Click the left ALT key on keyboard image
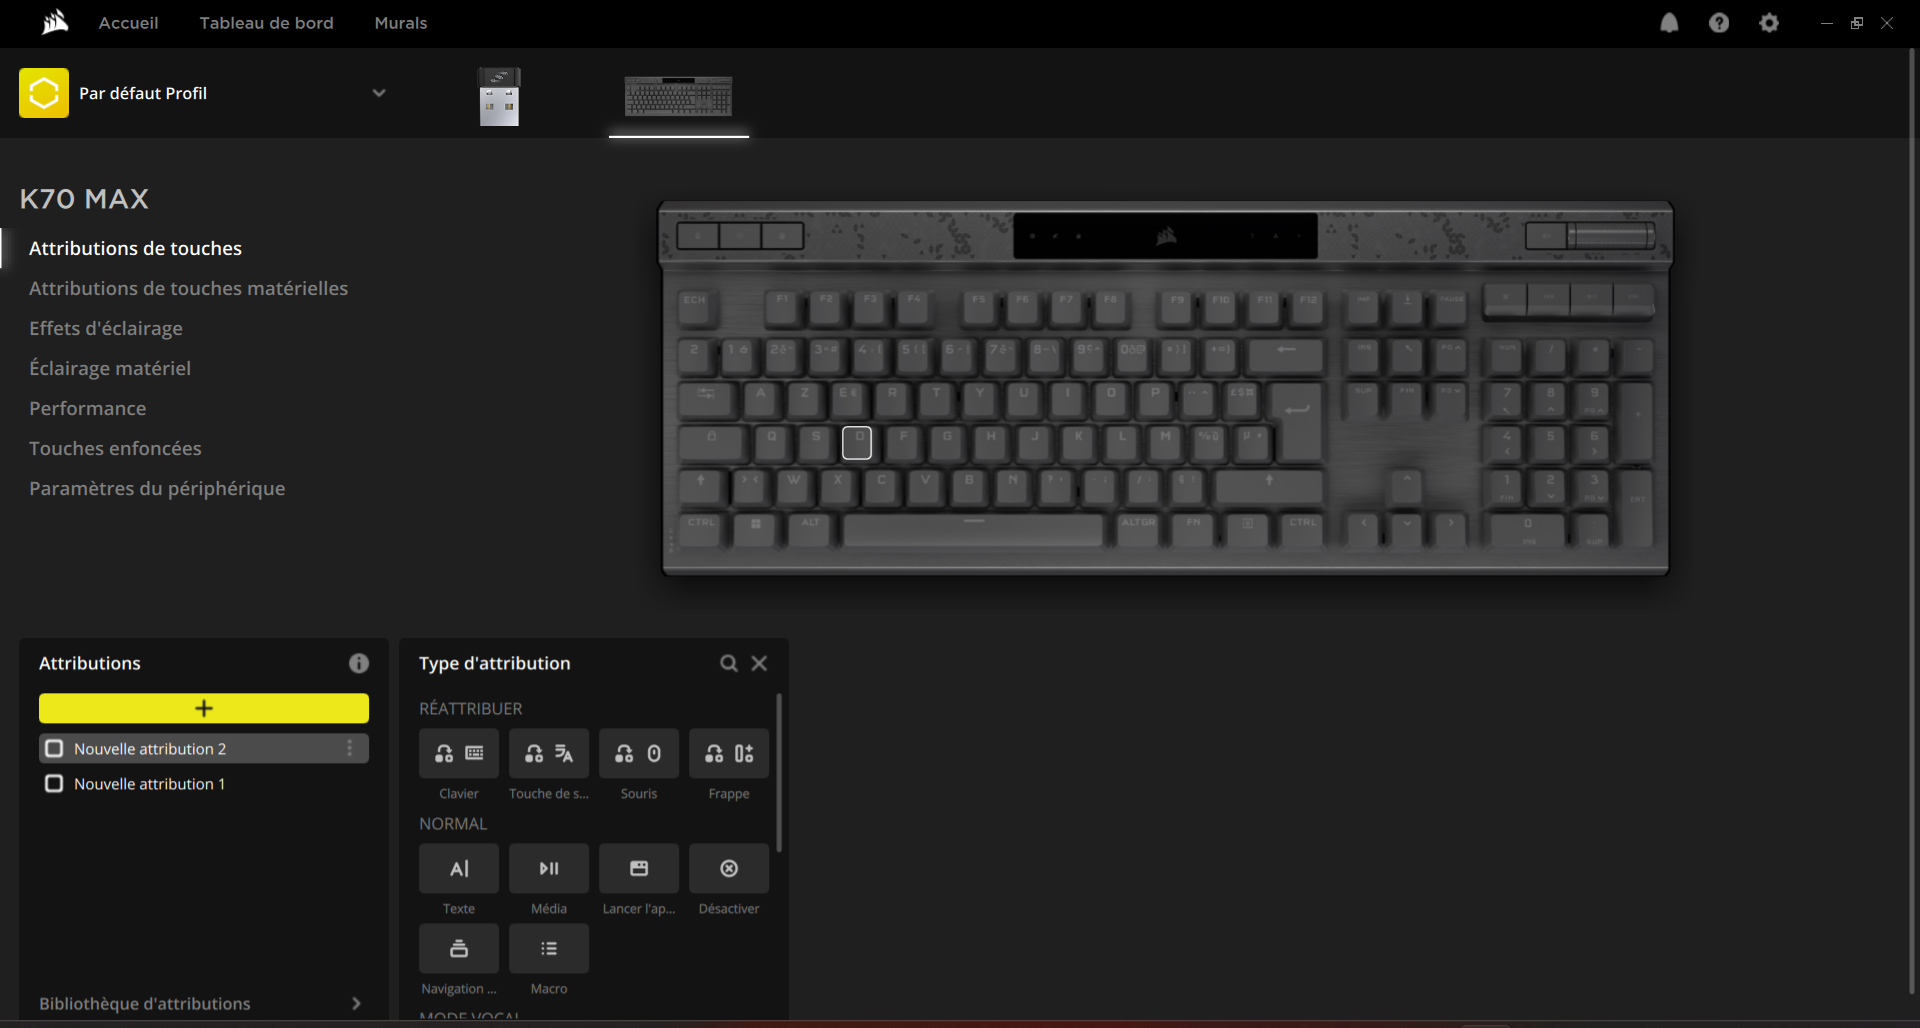1920x1028 pixels. [x=810, y=530]
